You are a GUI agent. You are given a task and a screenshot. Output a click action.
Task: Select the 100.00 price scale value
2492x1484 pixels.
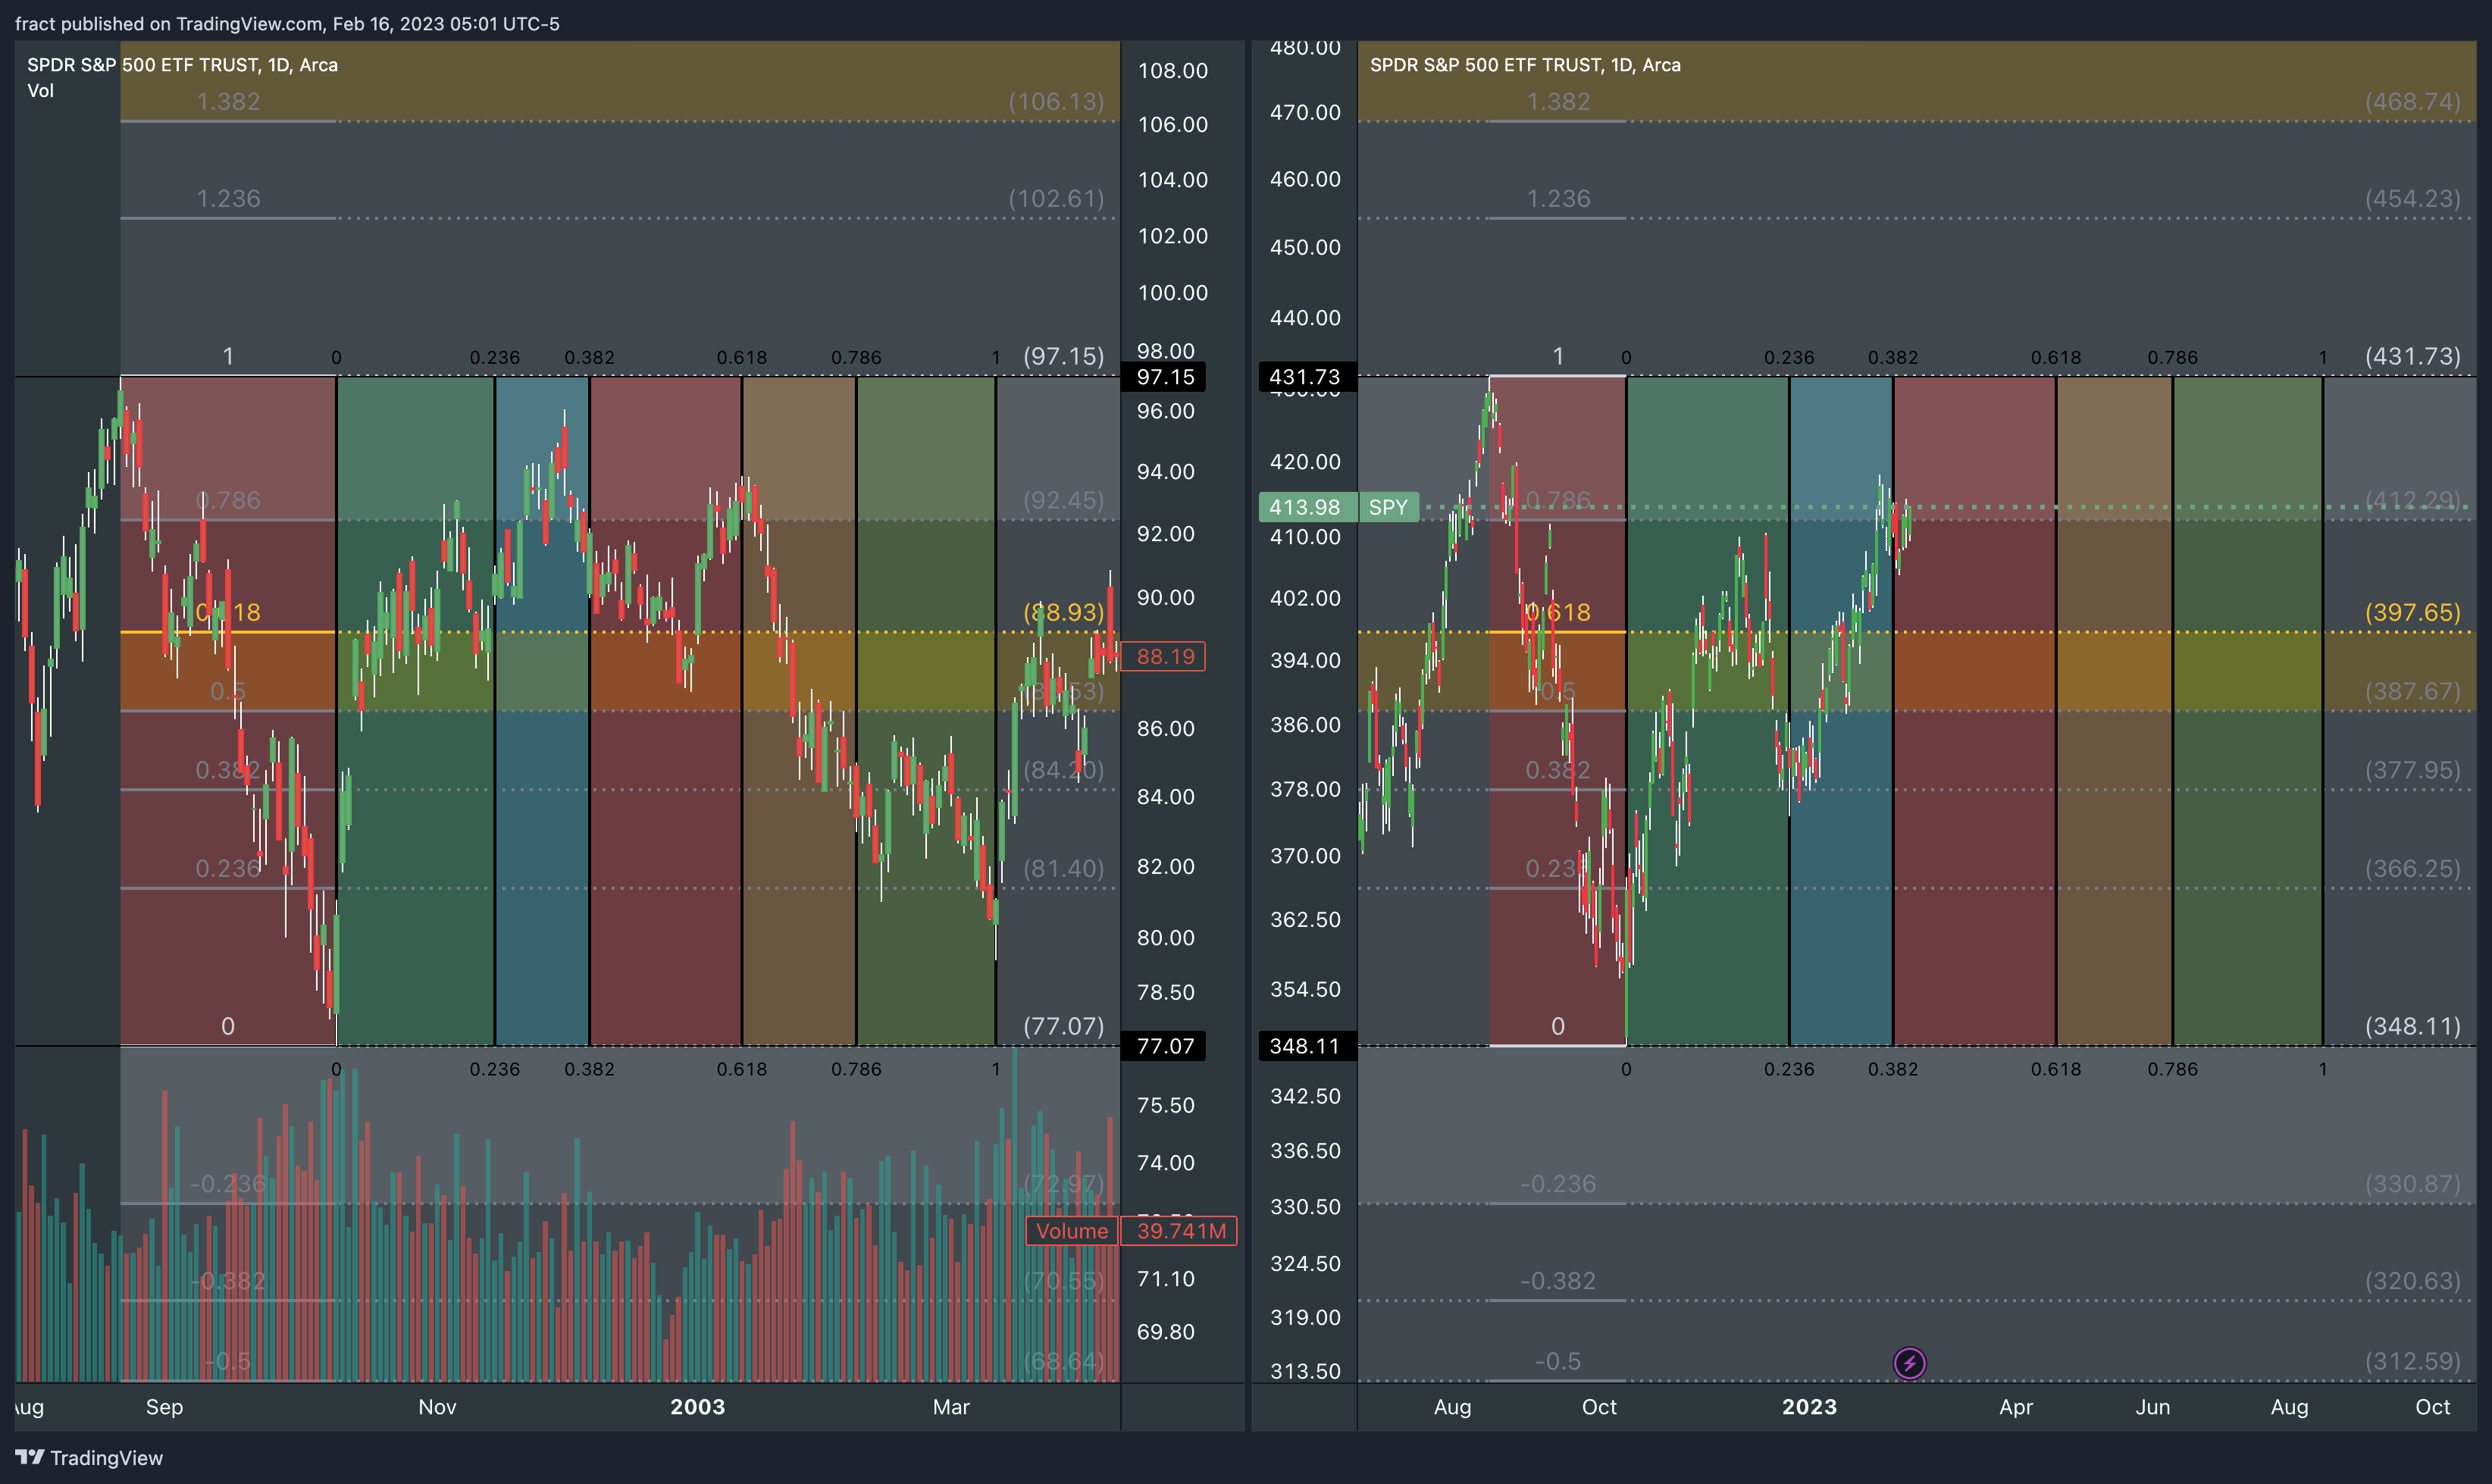(1172, 292)
